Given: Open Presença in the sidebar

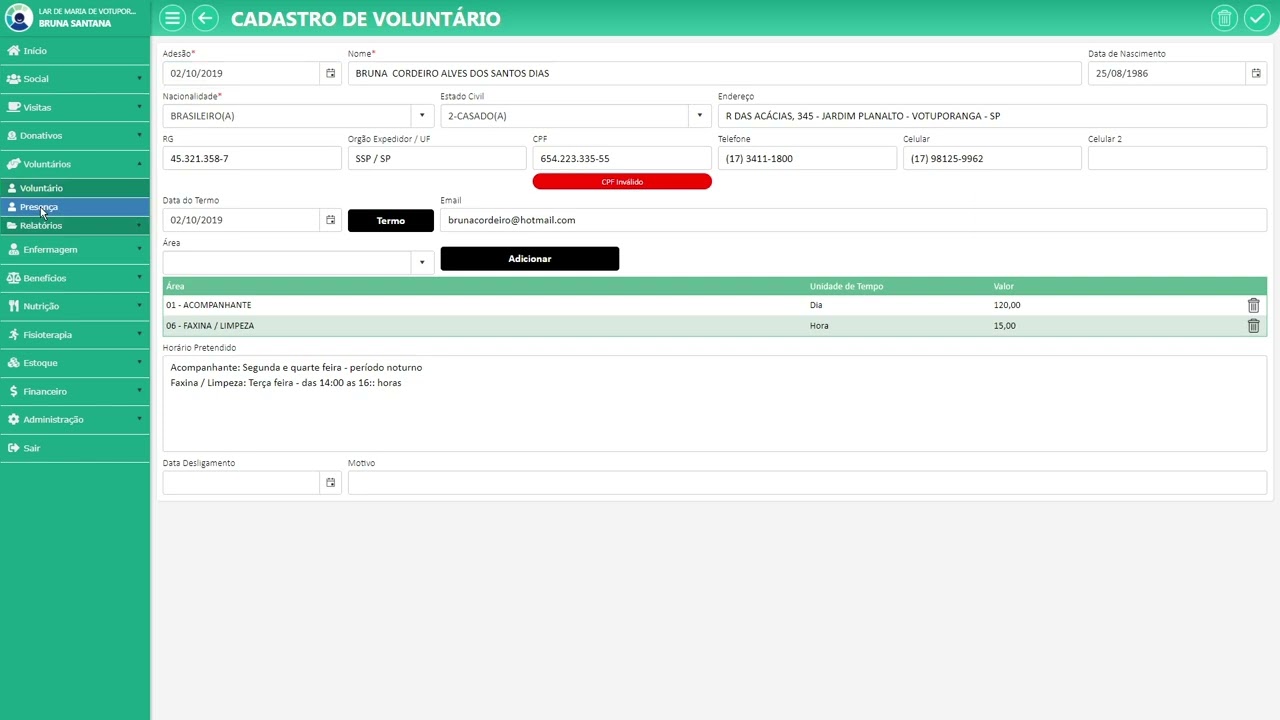Looking at the screenshot, I should 40,207.
